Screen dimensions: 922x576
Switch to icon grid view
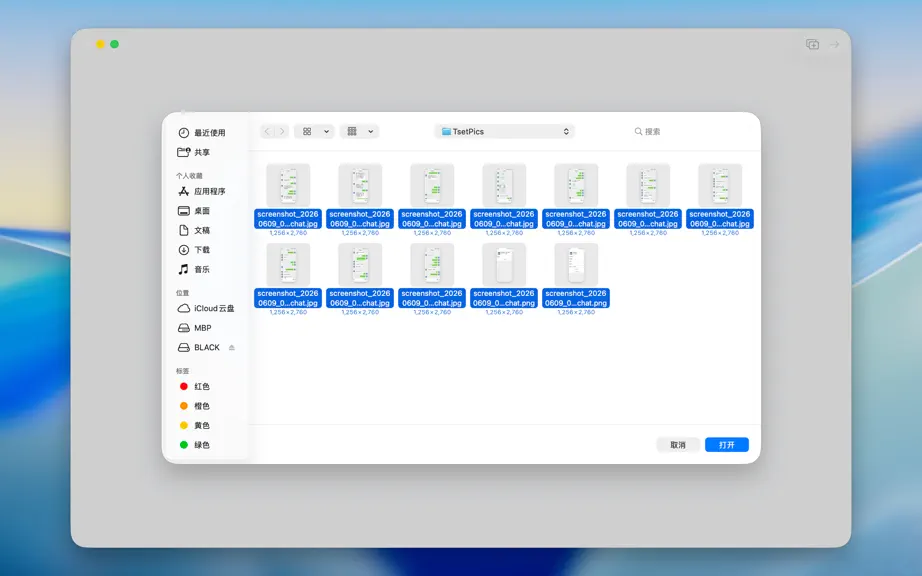pyautogui.click(x=307, y=132)
